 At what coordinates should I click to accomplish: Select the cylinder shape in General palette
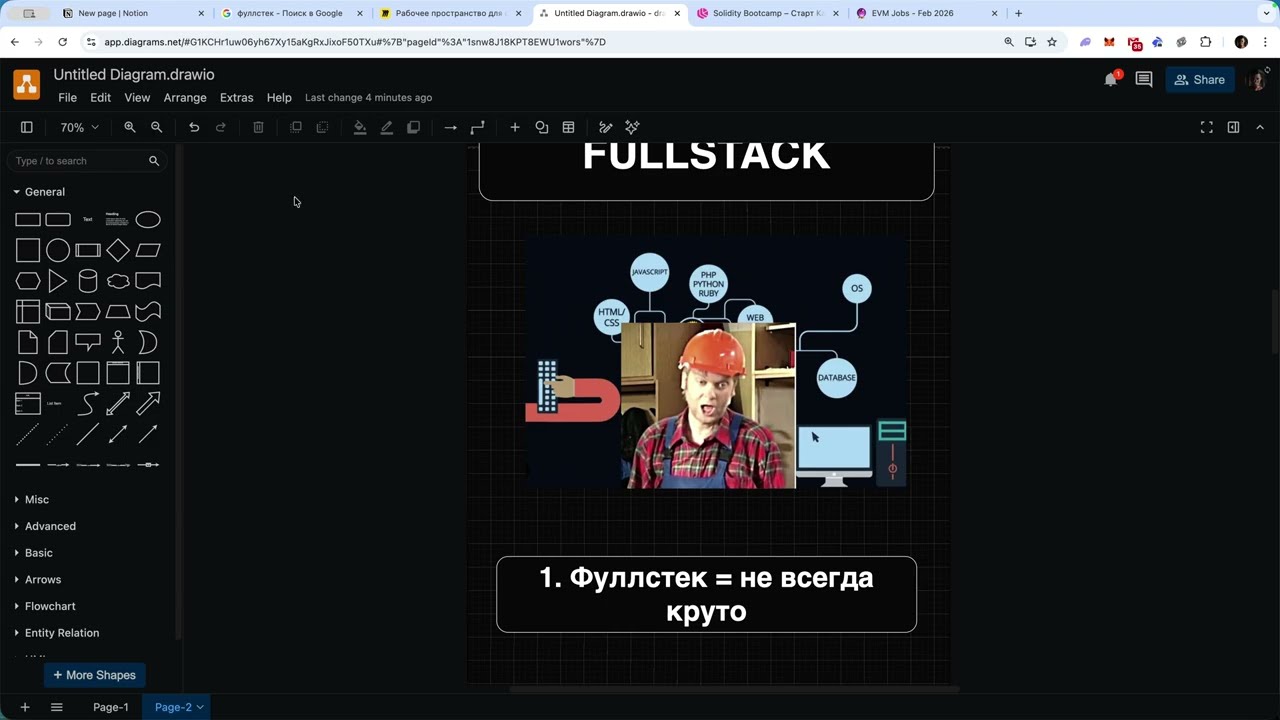[x=88, y=281]
